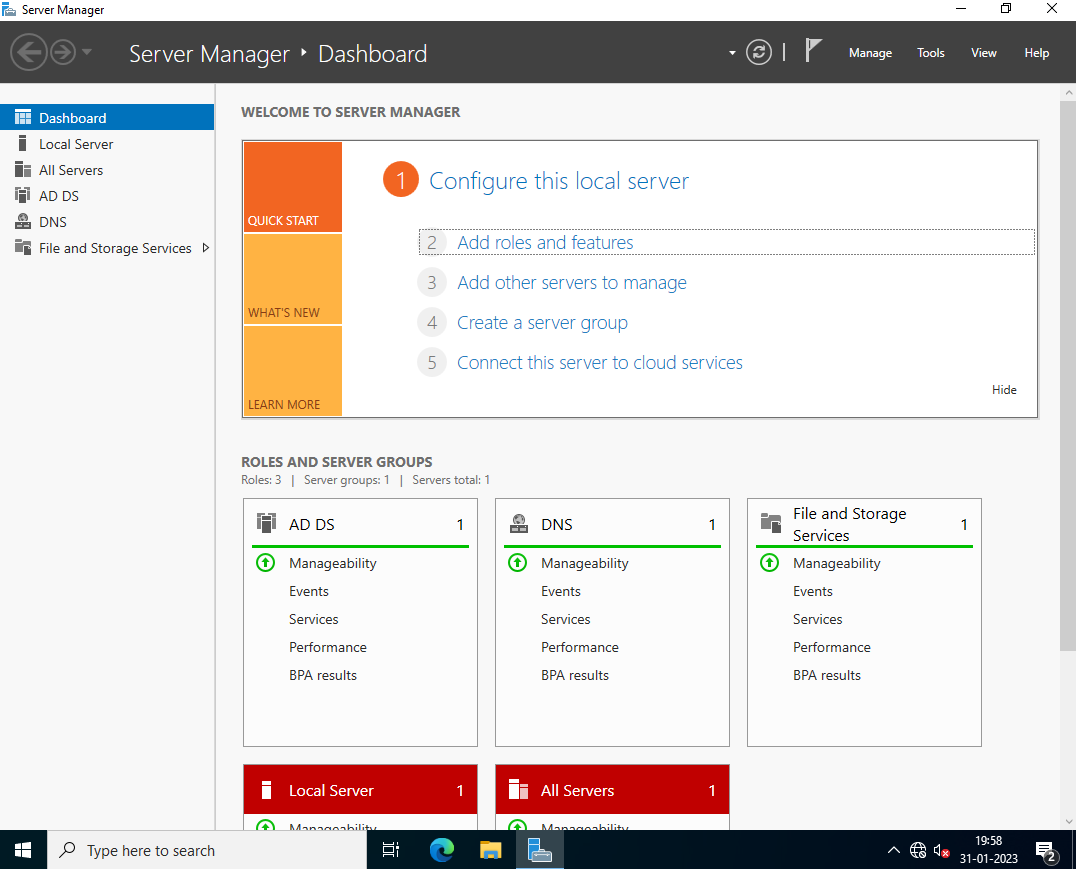Viewport: 1076px width, 869px height.
Task: Open Events in File and Storage Services tile
Action: point(812,591)
